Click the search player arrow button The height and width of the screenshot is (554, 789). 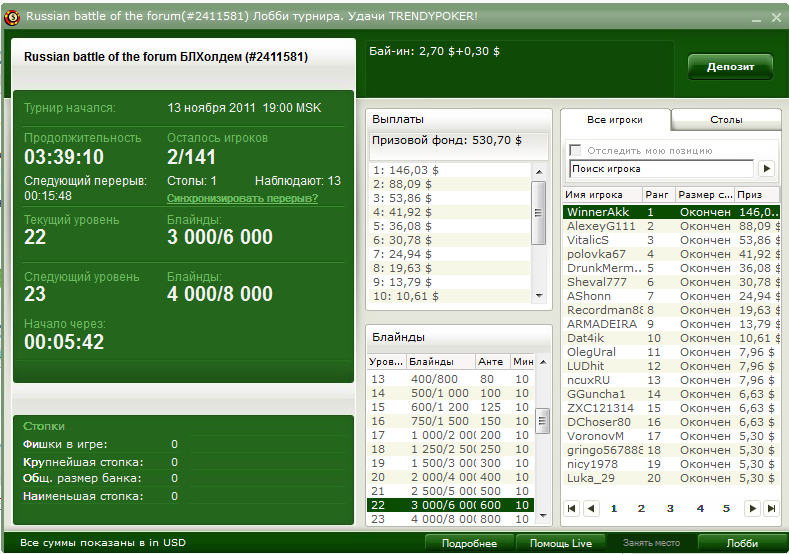coord(766,169)
